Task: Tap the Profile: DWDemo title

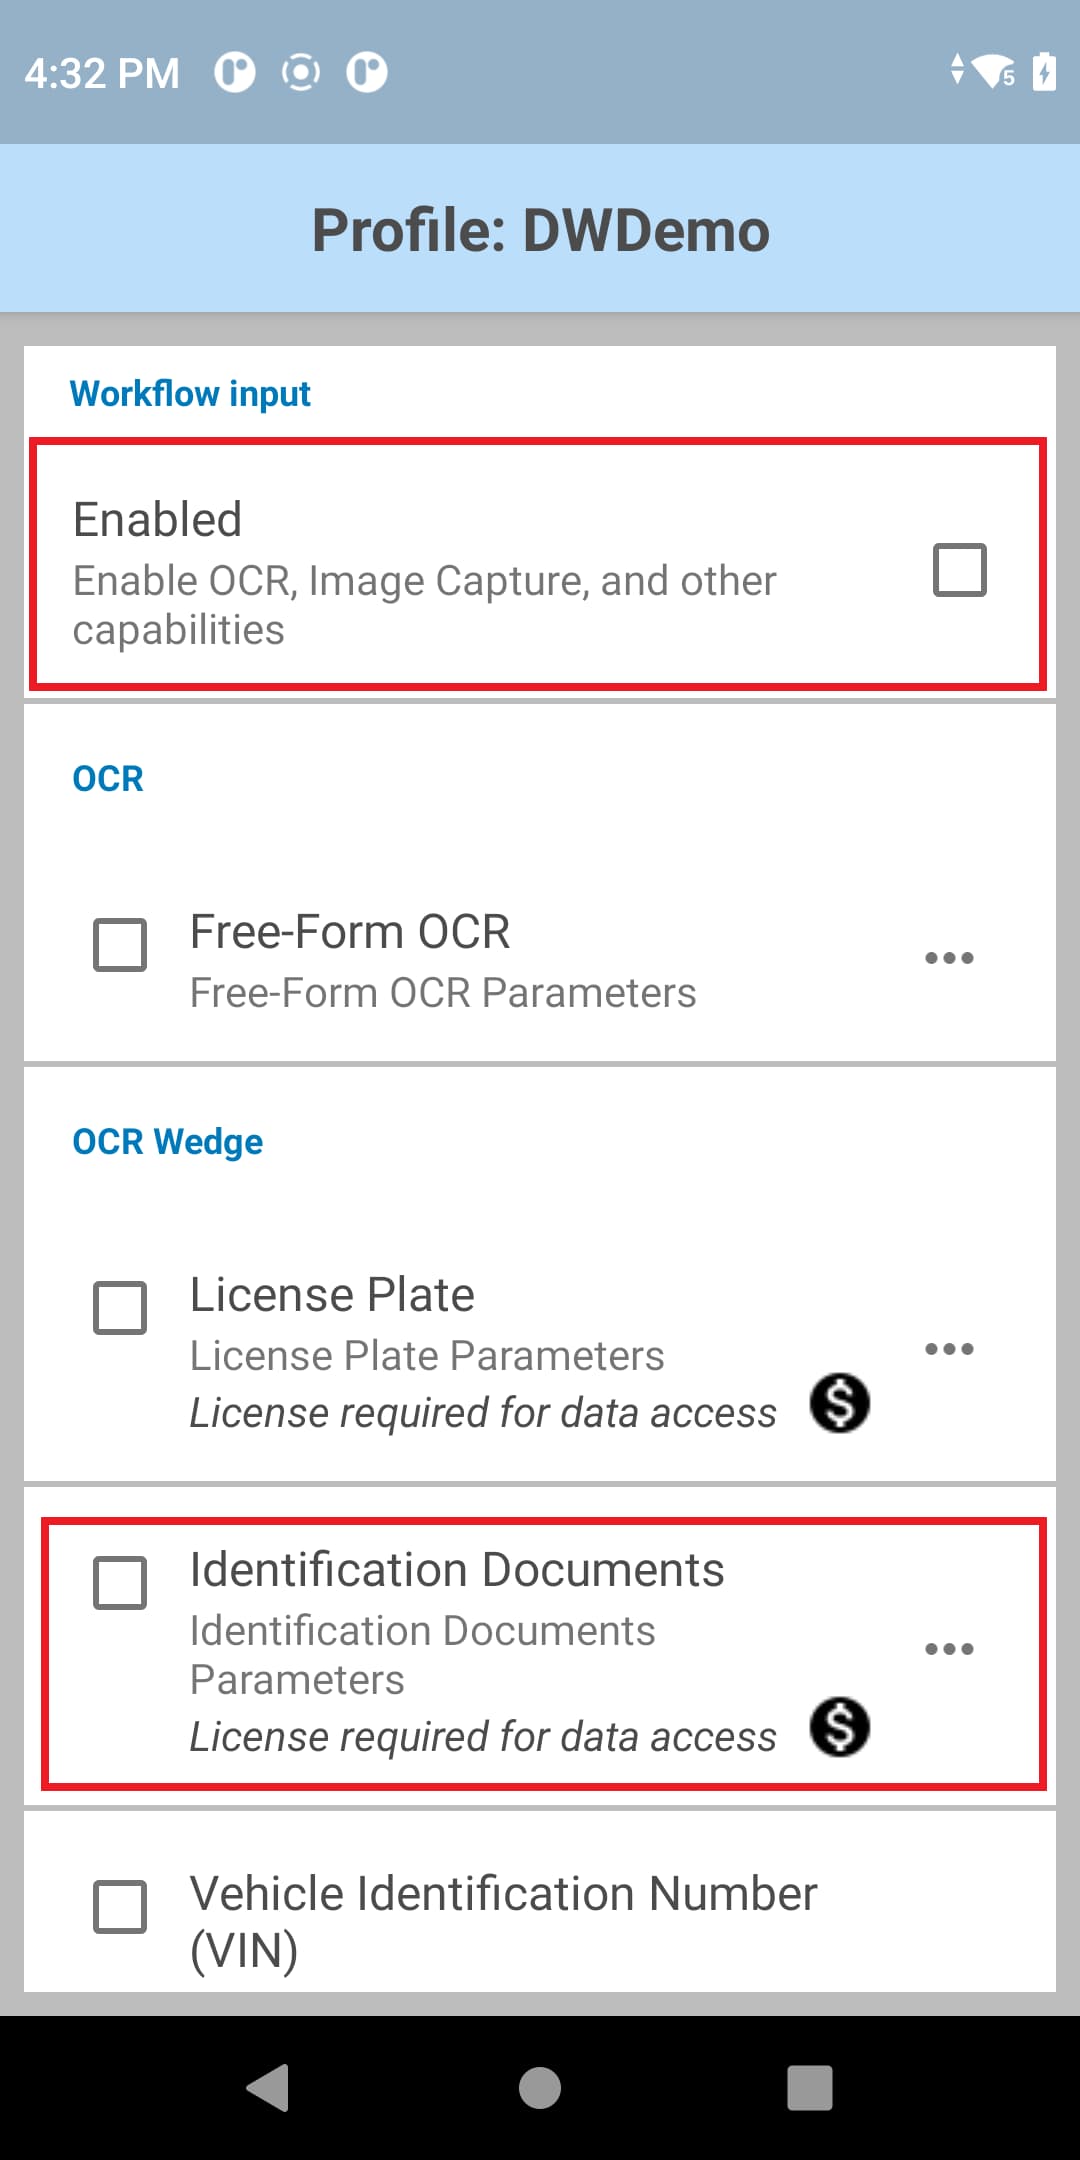Action: point(540,230)
